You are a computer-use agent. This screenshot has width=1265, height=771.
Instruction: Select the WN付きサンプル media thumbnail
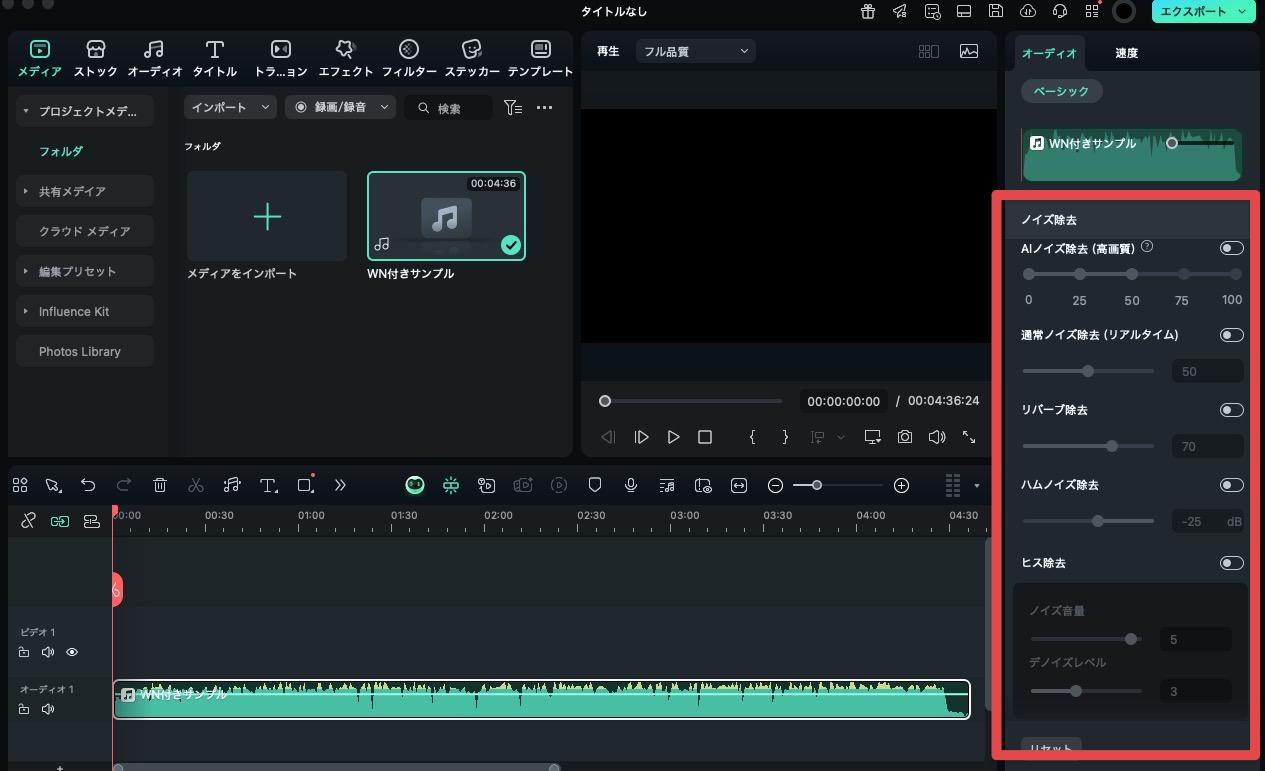pyautogui.click(x=446, y=216)
